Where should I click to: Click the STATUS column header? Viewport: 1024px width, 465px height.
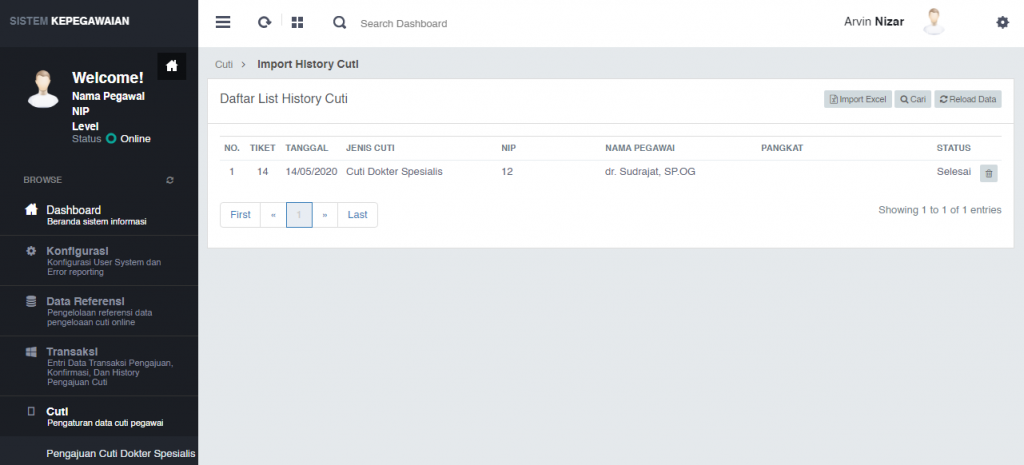pyautogui.click(x=953, y=148)
